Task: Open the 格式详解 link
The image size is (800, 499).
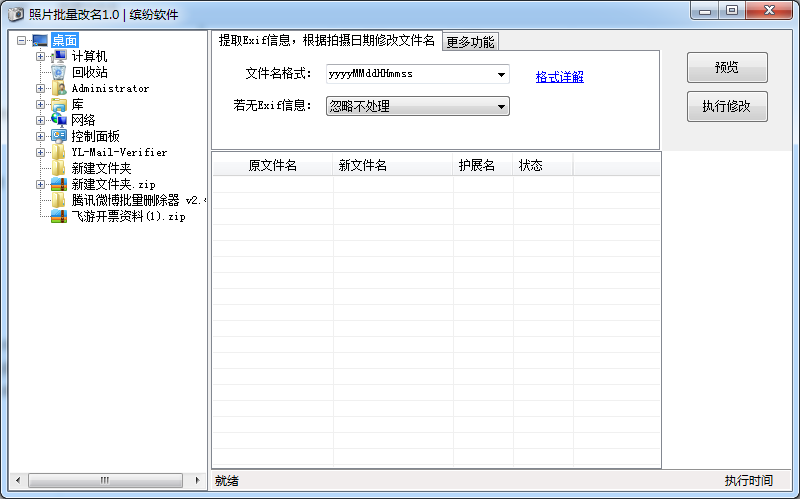Action: click(559, 77)
